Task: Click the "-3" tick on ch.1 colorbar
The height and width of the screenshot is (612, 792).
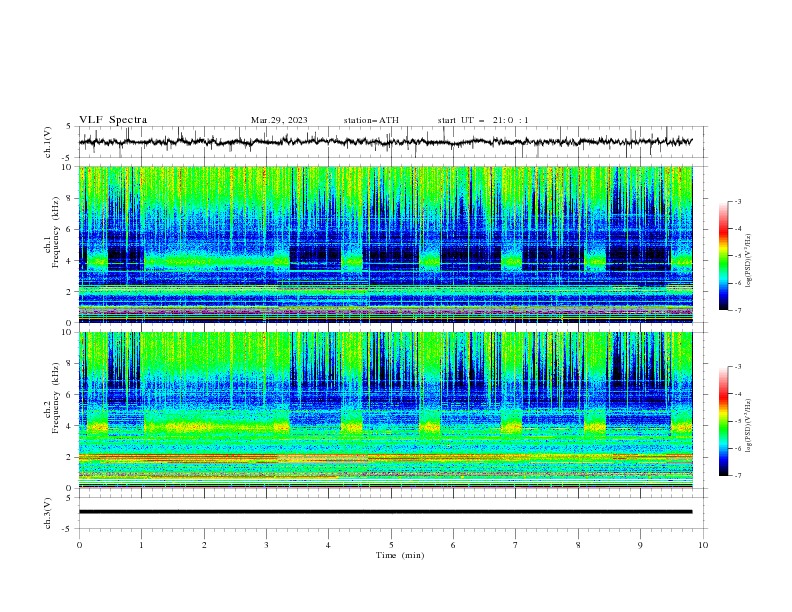Action: point(738,201)
